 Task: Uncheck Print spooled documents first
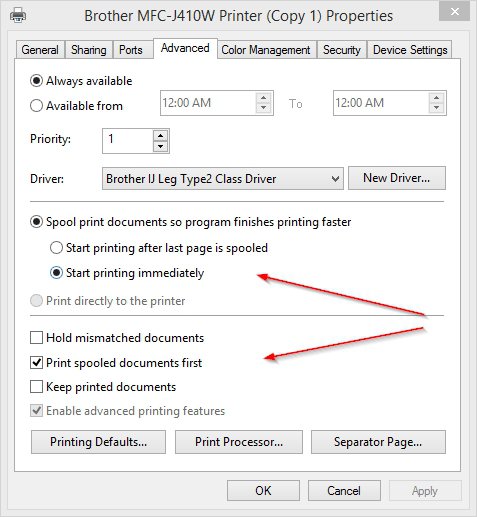tap(36, 362)
